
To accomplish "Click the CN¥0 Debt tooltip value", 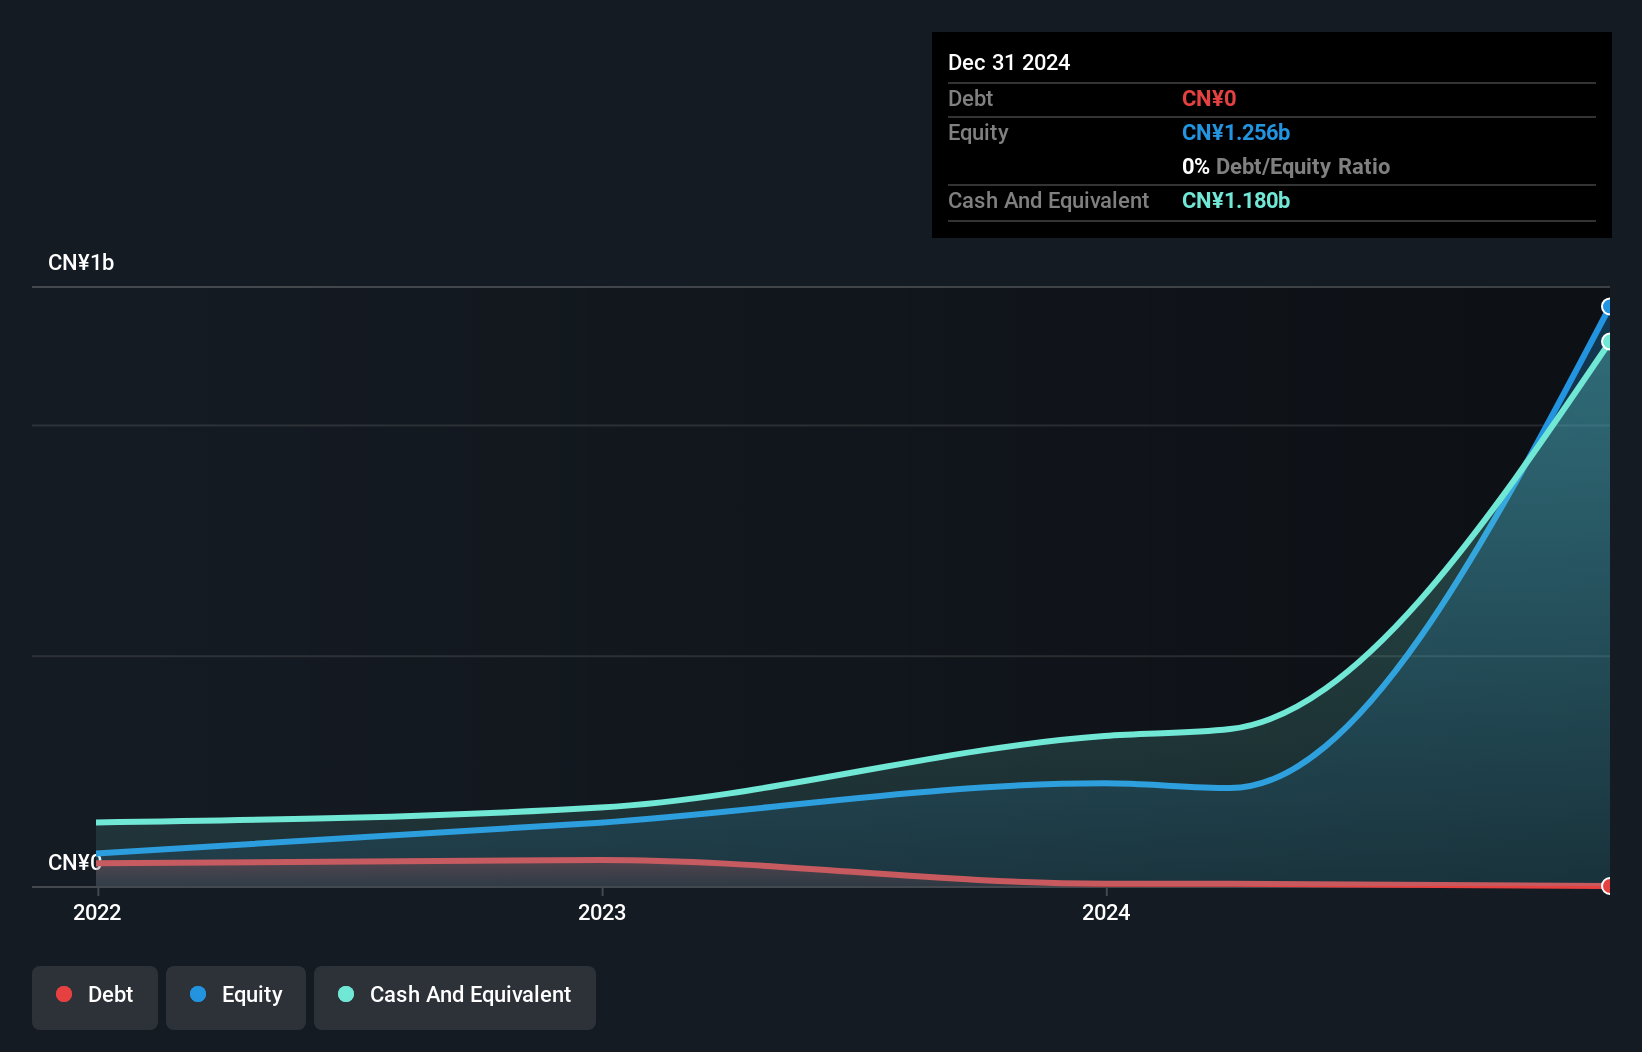I will (x=1209, y=99).
